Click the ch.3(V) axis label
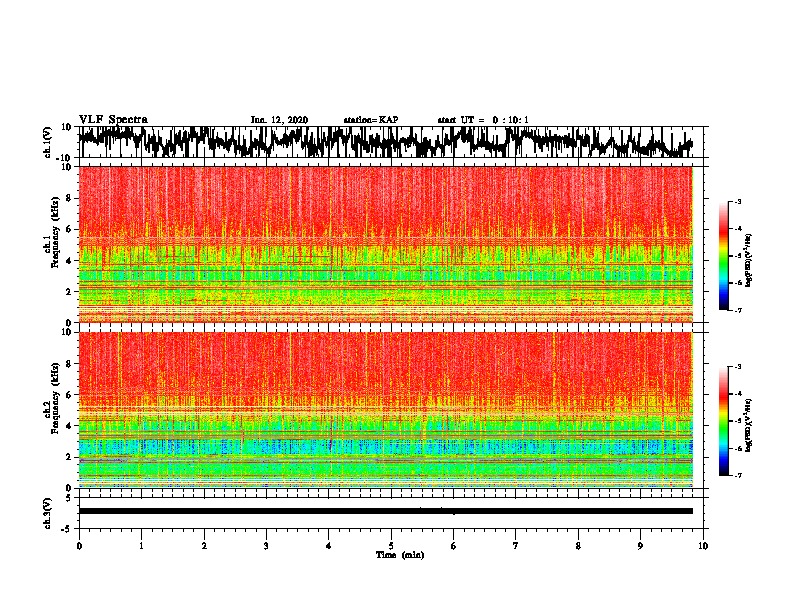792x612 pixels. click(48, 513)
